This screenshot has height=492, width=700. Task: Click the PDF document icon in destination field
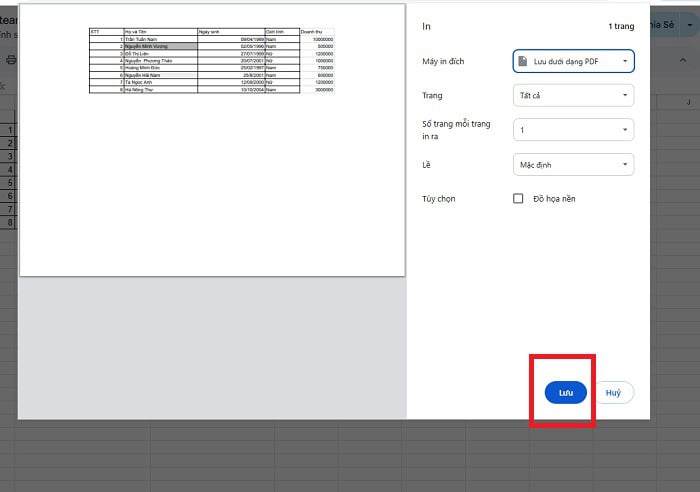[x=522, y=62]
